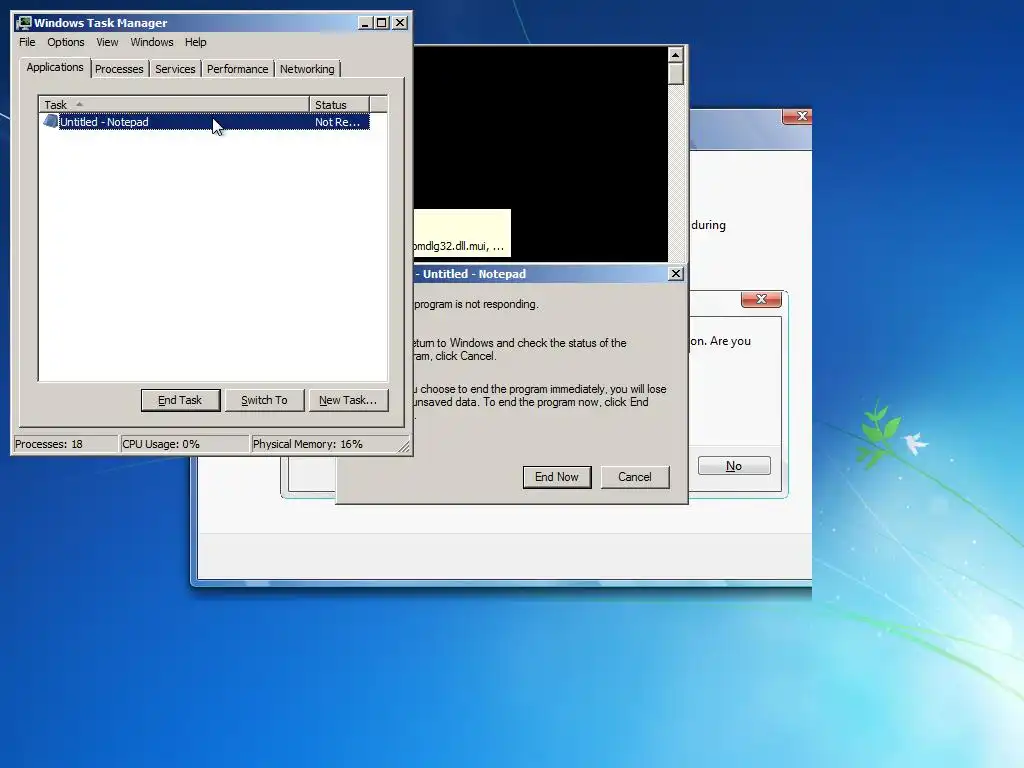Click the No button in background dialog
The width and height of the screenshot is (1024, 768).
[x=734, y=466]
